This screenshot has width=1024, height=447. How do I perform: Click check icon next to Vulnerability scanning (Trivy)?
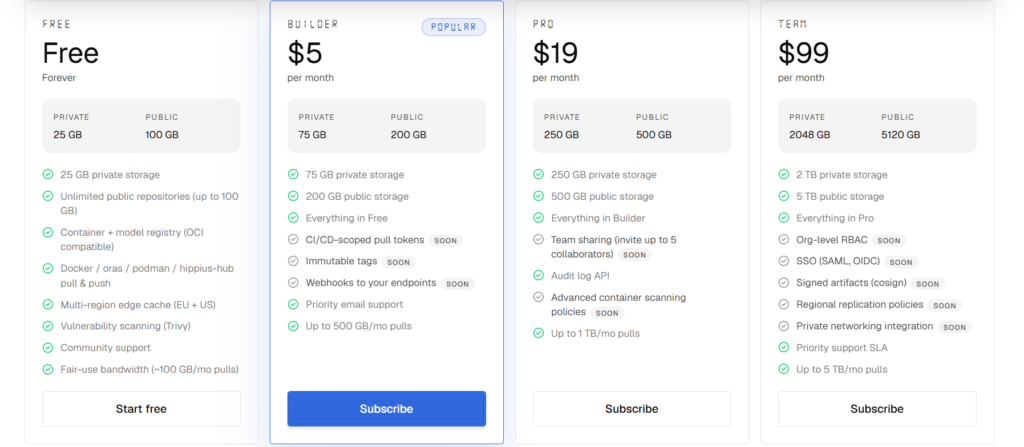[48, 326]
